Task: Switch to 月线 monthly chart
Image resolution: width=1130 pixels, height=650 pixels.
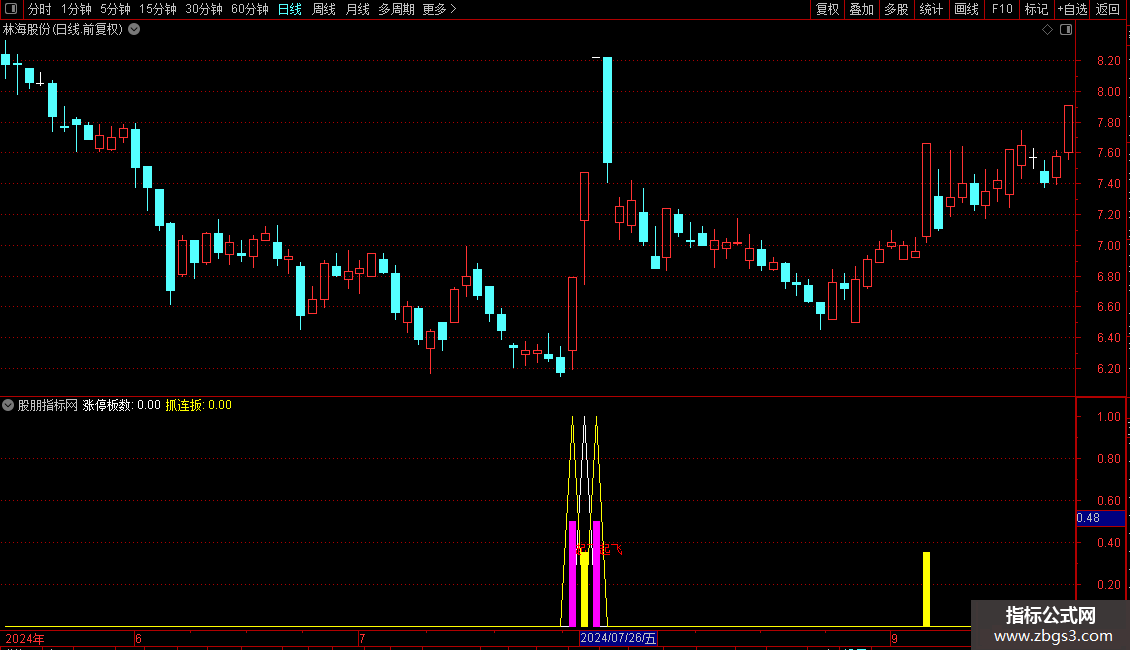Action: click(x=357, y=9)
